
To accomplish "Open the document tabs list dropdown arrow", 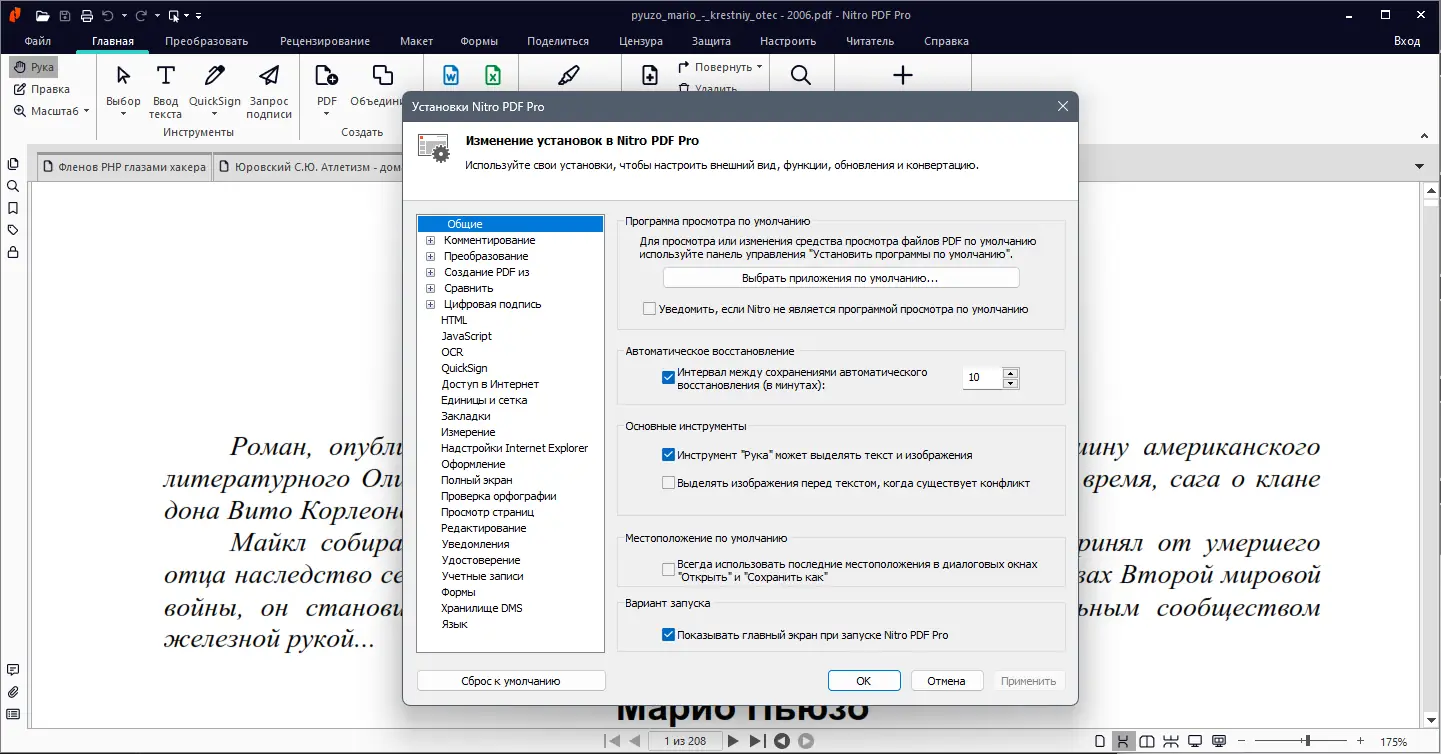I will click(1419, 166).
